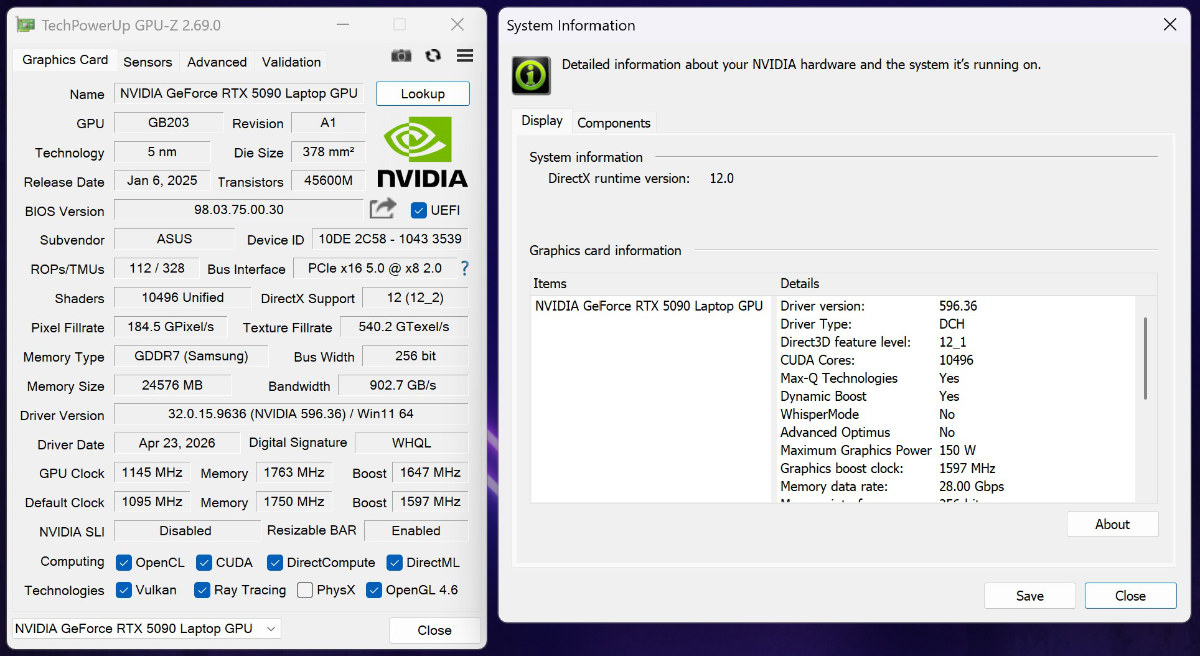Screen dimensions: 1200x656
Task: Toggle the OpenGL 4.6 checkbox
Action: 374,590
